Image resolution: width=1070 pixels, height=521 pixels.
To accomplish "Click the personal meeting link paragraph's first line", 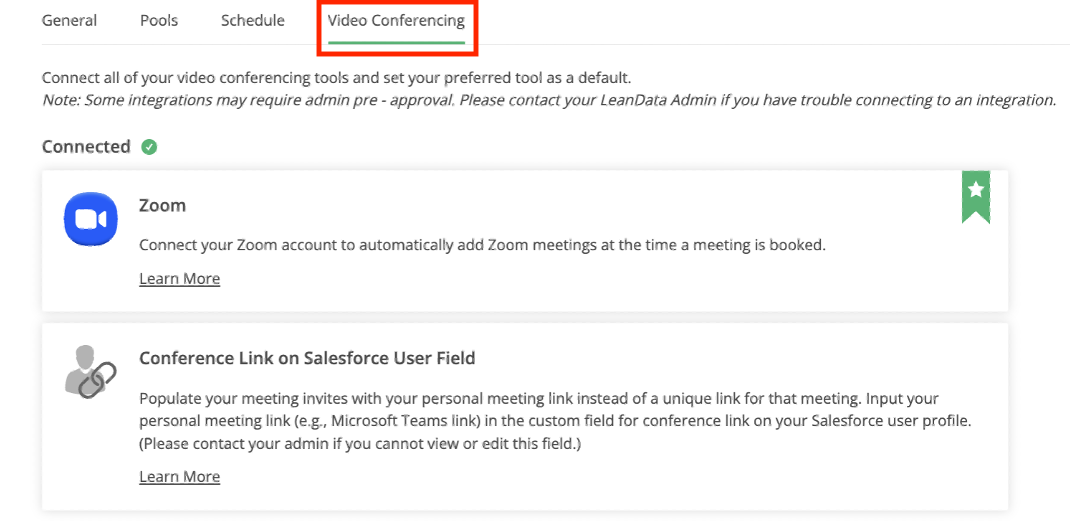I will [x=538, y=398].
